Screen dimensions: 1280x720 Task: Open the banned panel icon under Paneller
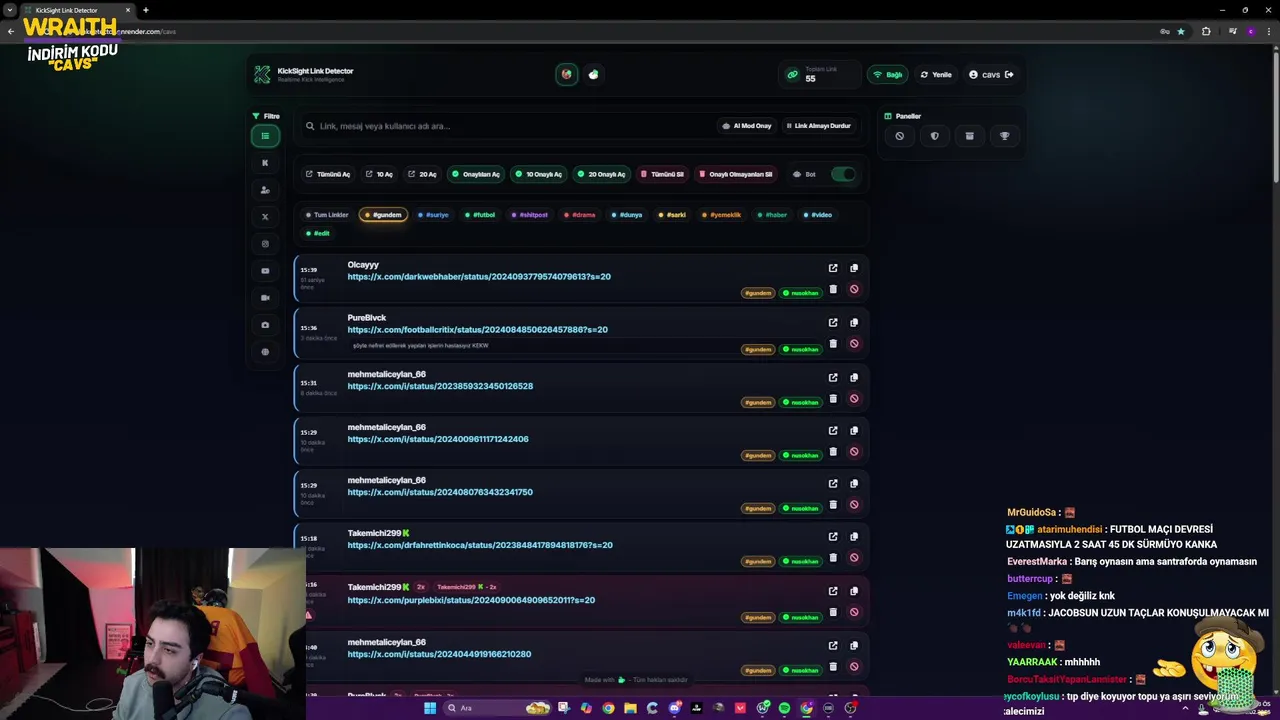coord(900,136)
